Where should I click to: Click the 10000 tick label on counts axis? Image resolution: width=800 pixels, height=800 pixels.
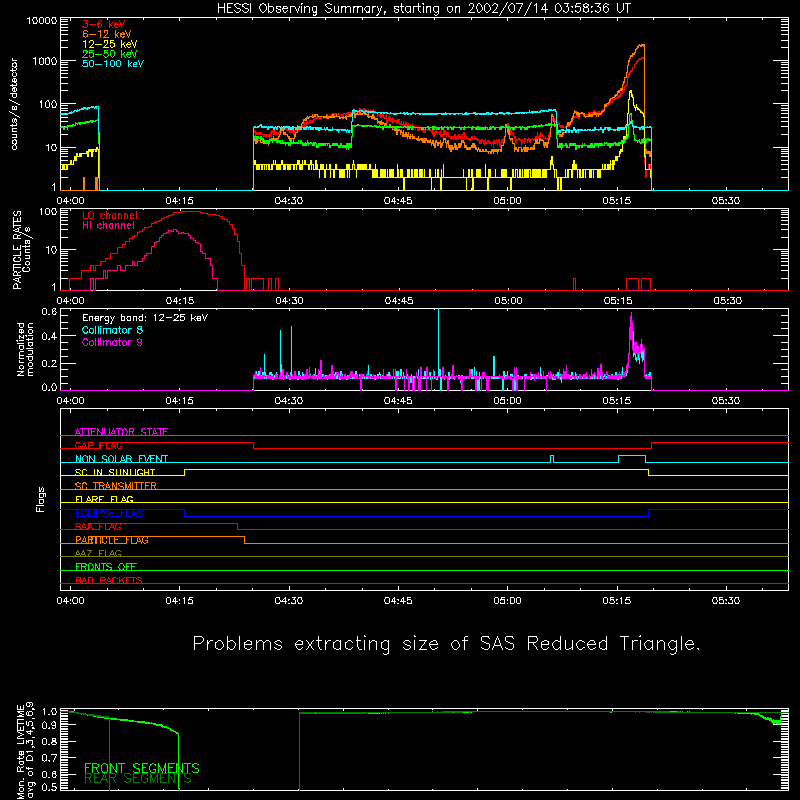(42, 21)
